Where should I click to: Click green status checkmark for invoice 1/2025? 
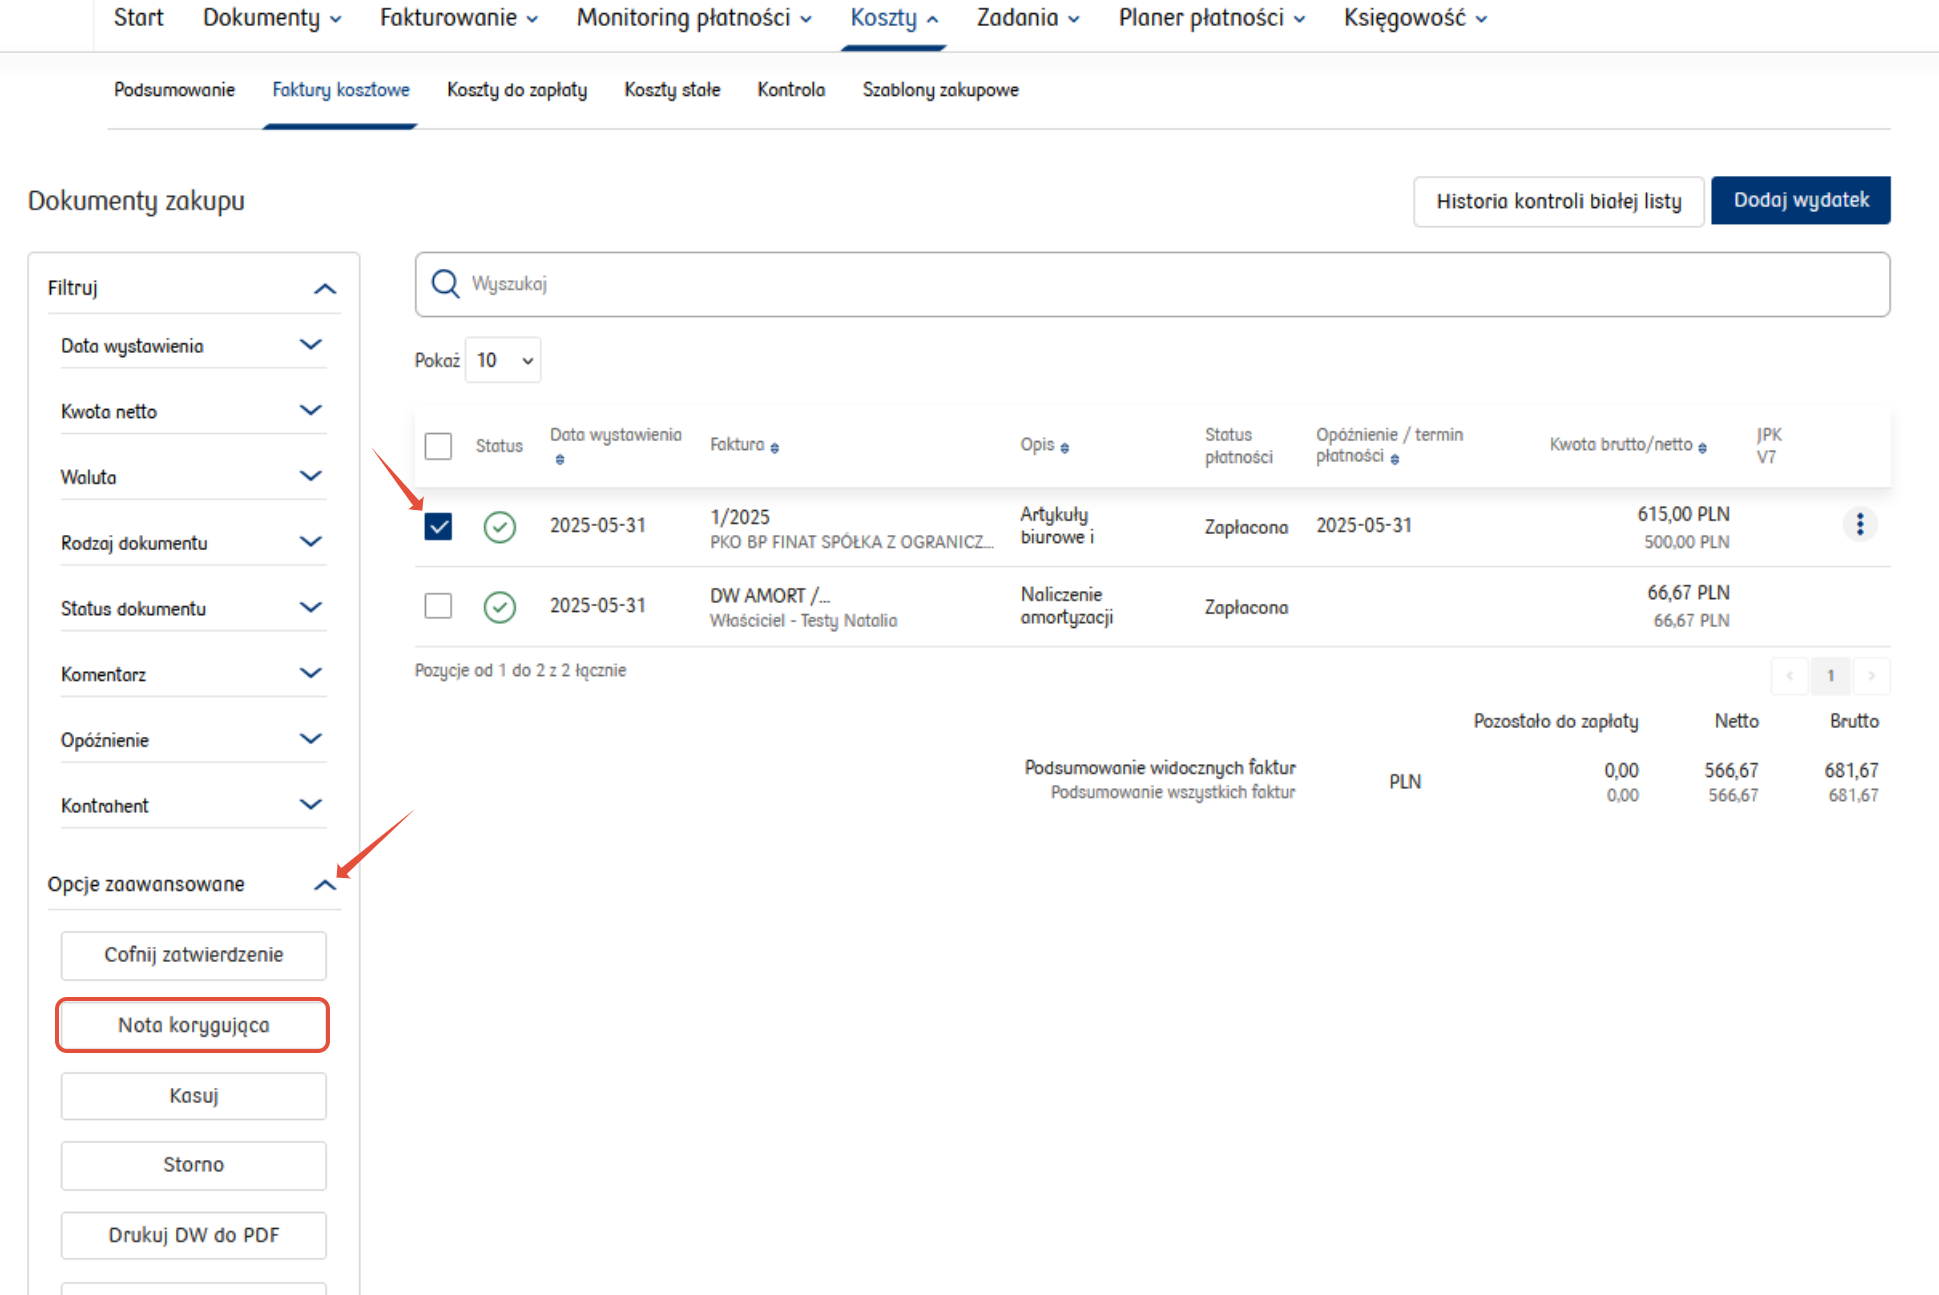click(x=499, y=527)
